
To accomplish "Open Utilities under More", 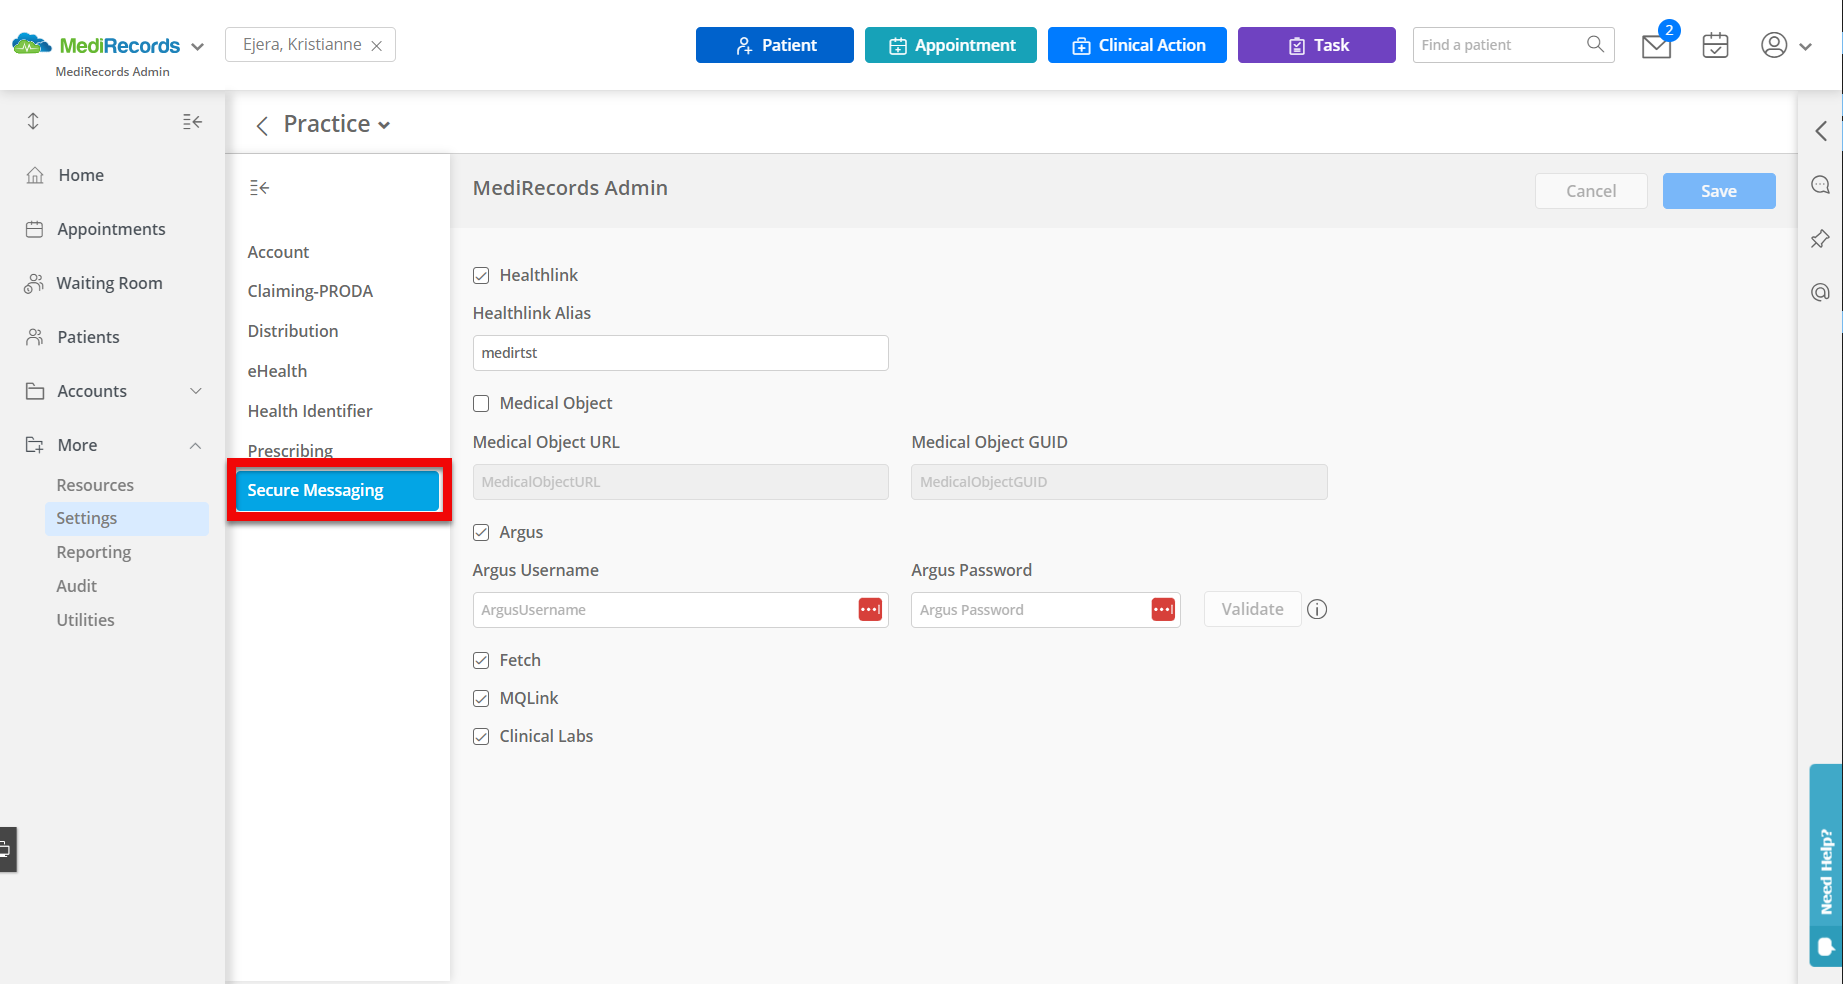I will tap(85, 620).
